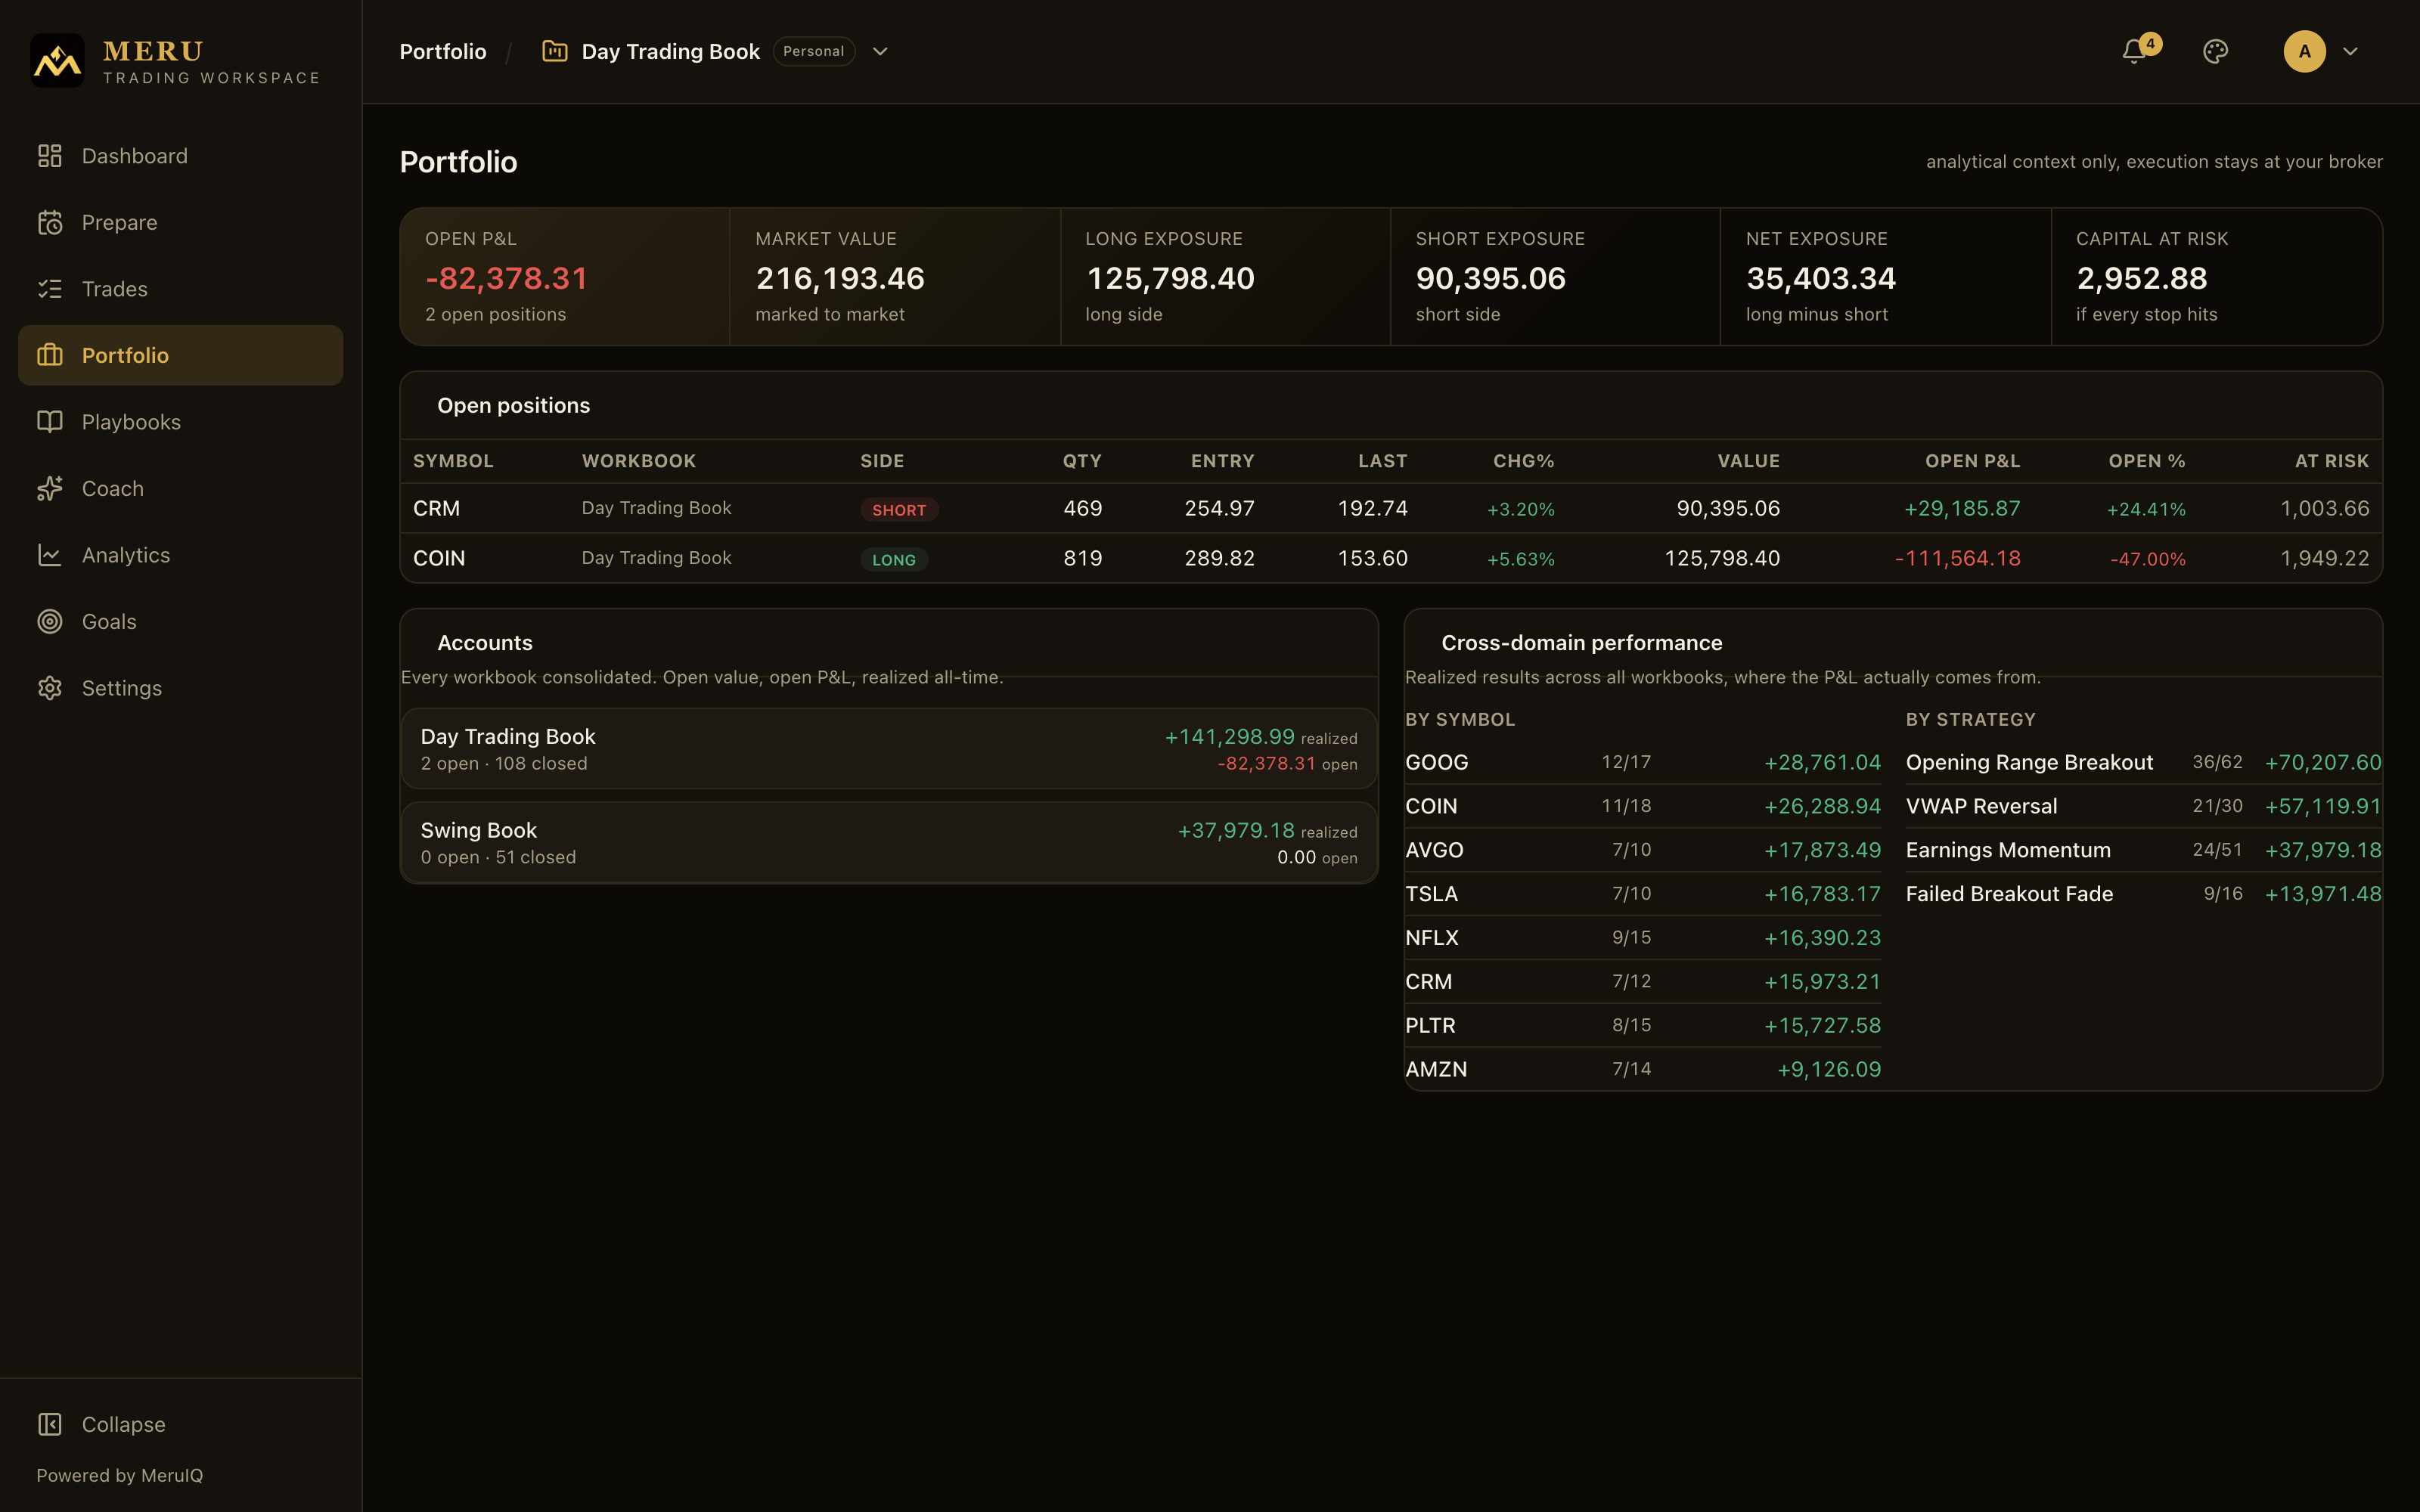Open the Goals menu item
This screenshot has width=2420, height=1512.
180,621
